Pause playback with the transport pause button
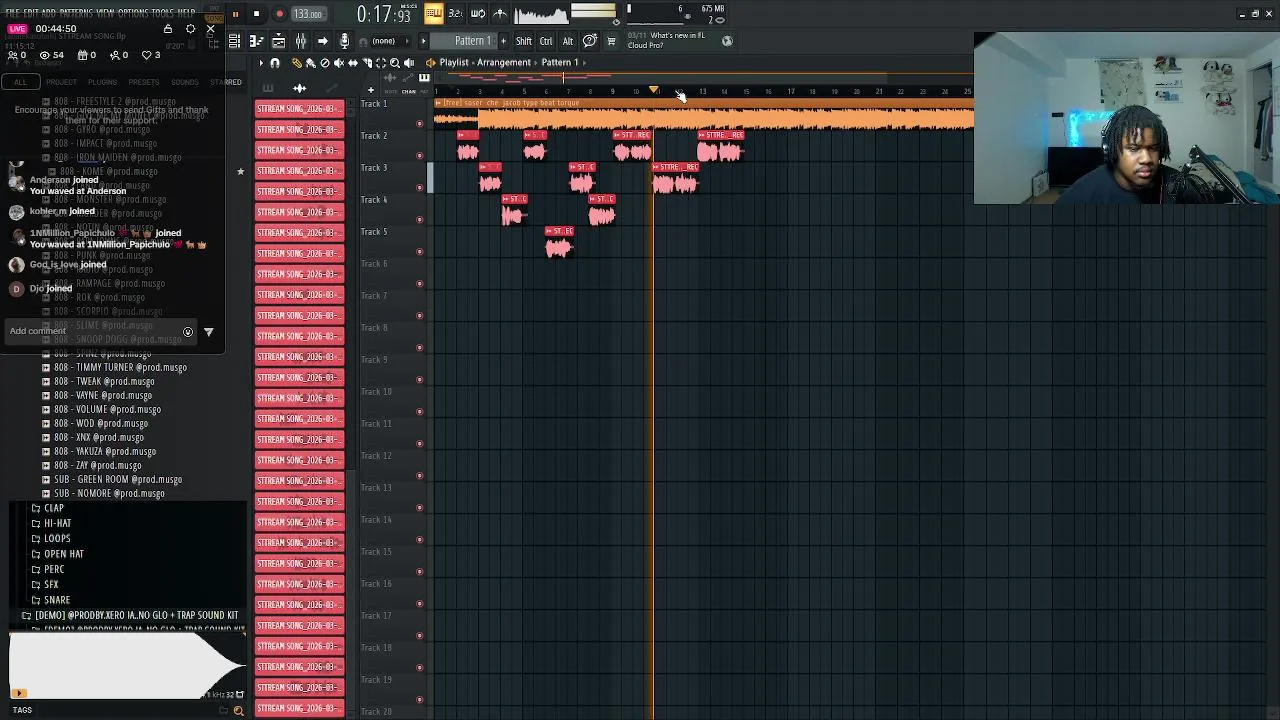Image resolution: width=1280 pixels, height=720 pixels. (x=235, y=14)
